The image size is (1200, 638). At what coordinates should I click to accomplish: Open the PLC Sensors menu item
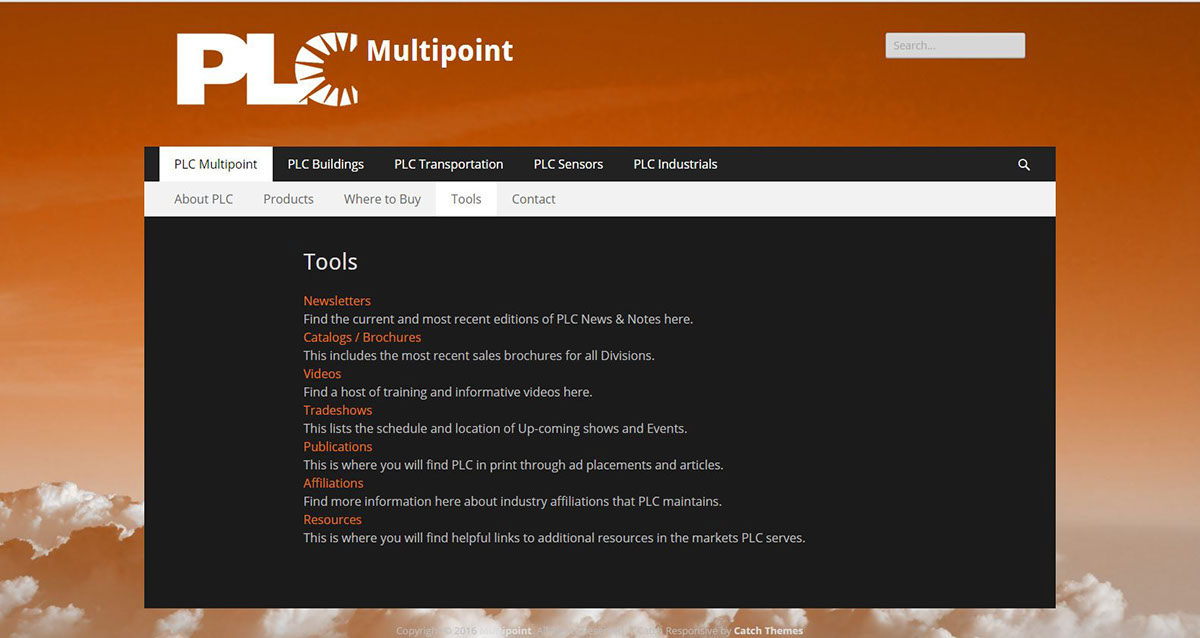tap(568, 164)
